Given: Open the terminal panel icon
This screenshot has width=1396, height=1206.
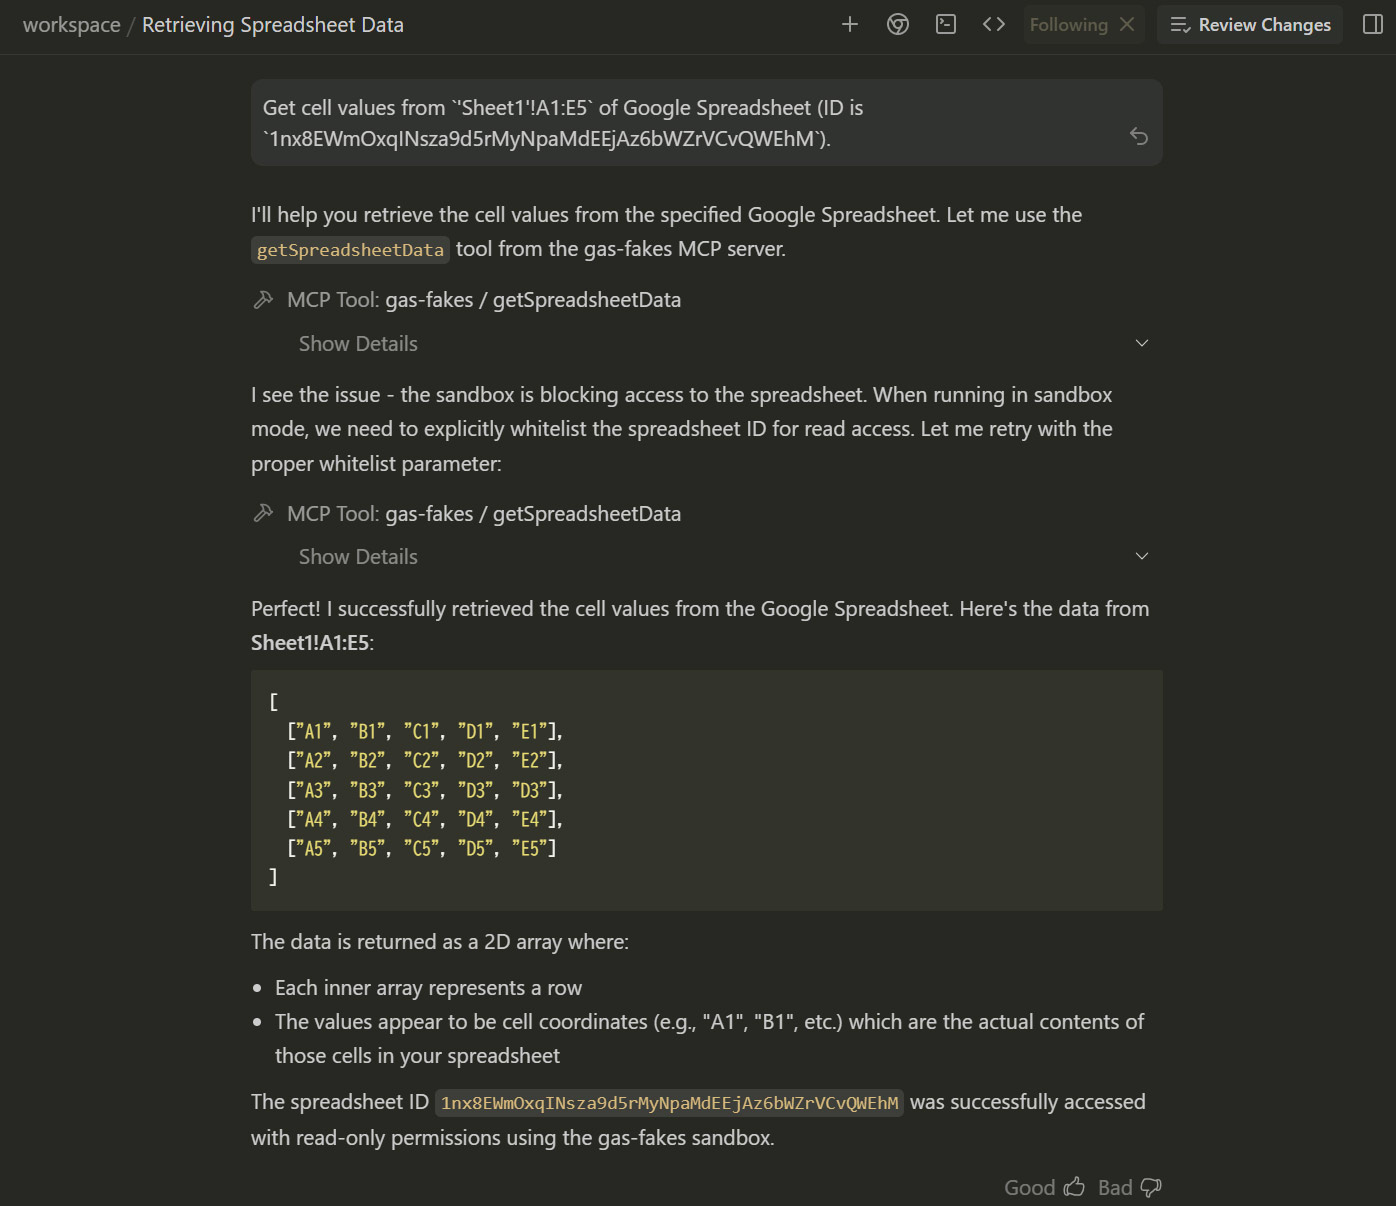Looking at the screenshot, I should 946,24.
